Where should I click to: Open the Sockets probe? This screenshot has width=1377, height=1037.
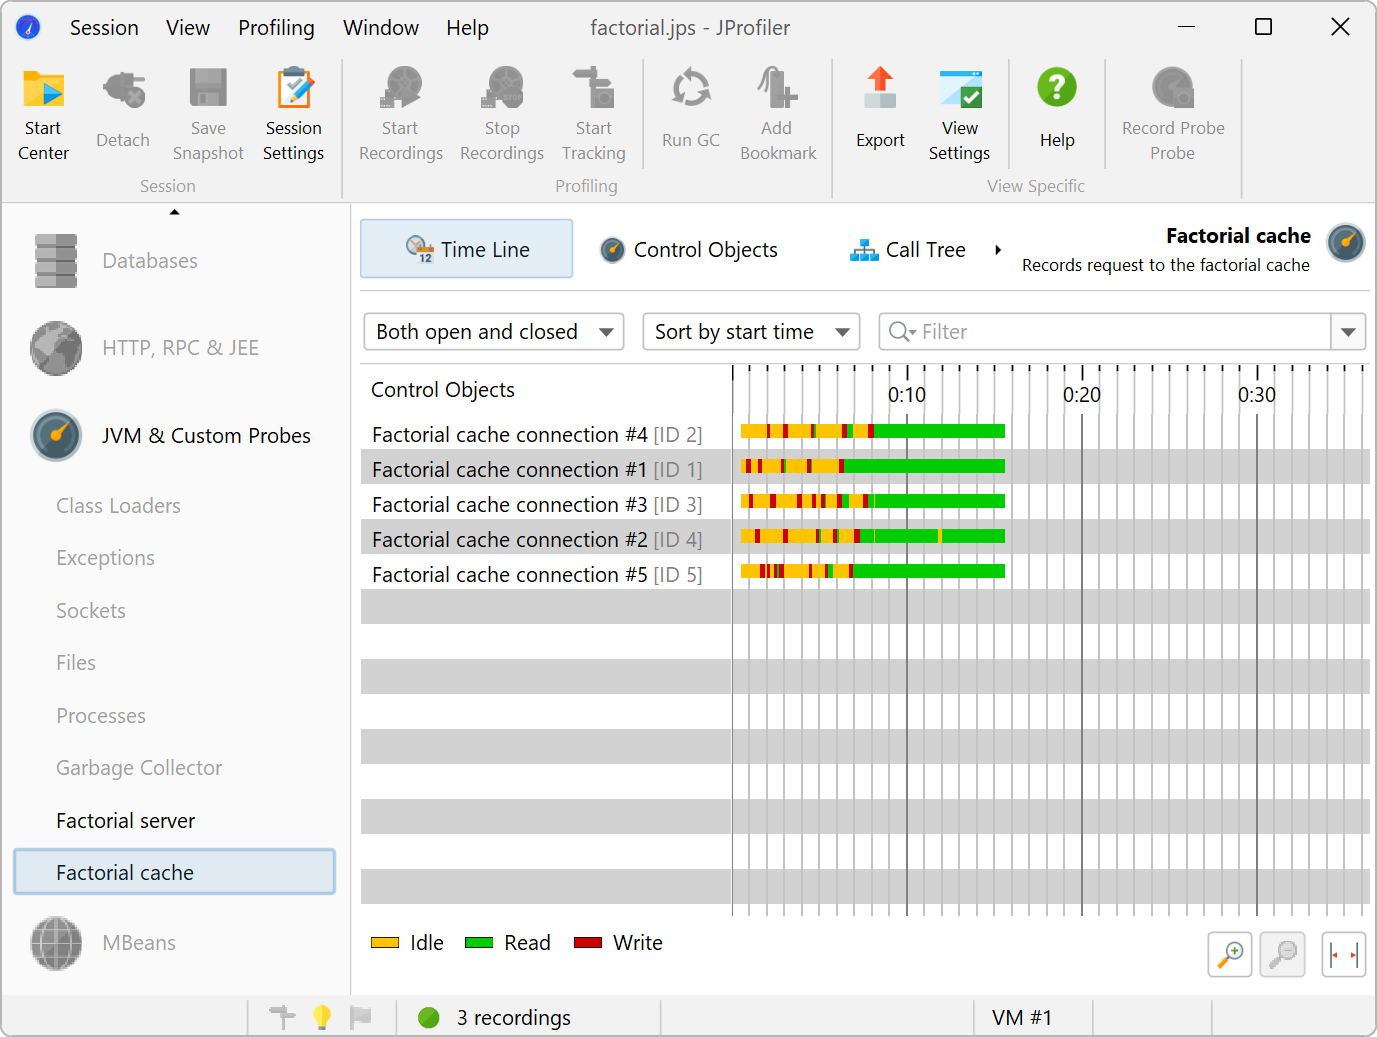coord(91,611)
